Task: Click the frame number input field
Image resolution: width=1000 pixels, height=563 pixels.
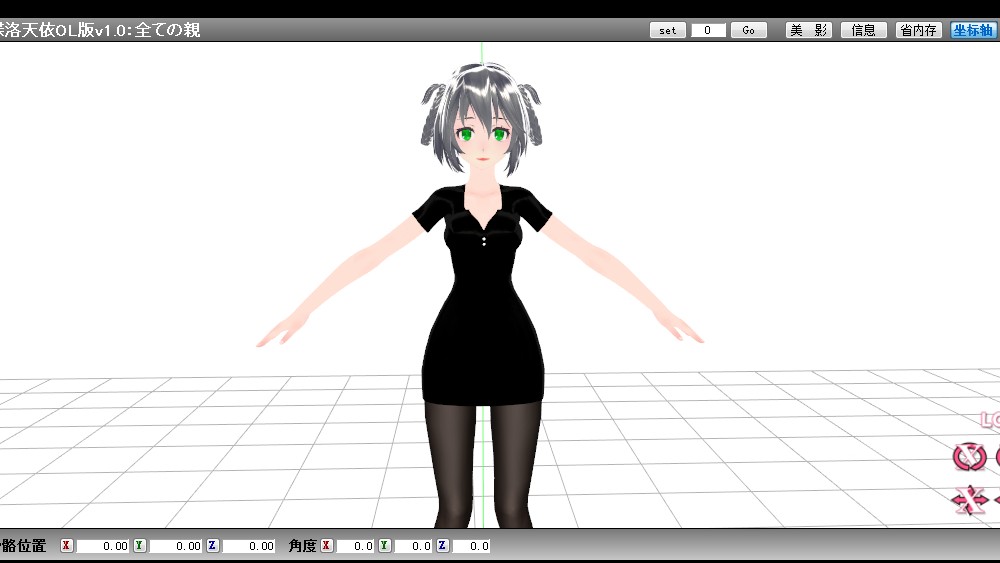Action: click(708, 30)
